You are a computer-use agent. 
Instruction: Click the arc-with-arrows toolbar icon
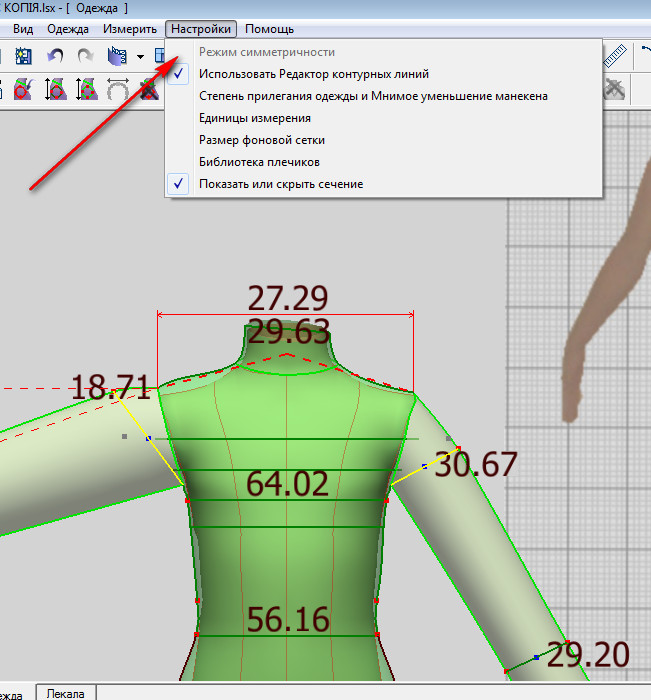118,90
